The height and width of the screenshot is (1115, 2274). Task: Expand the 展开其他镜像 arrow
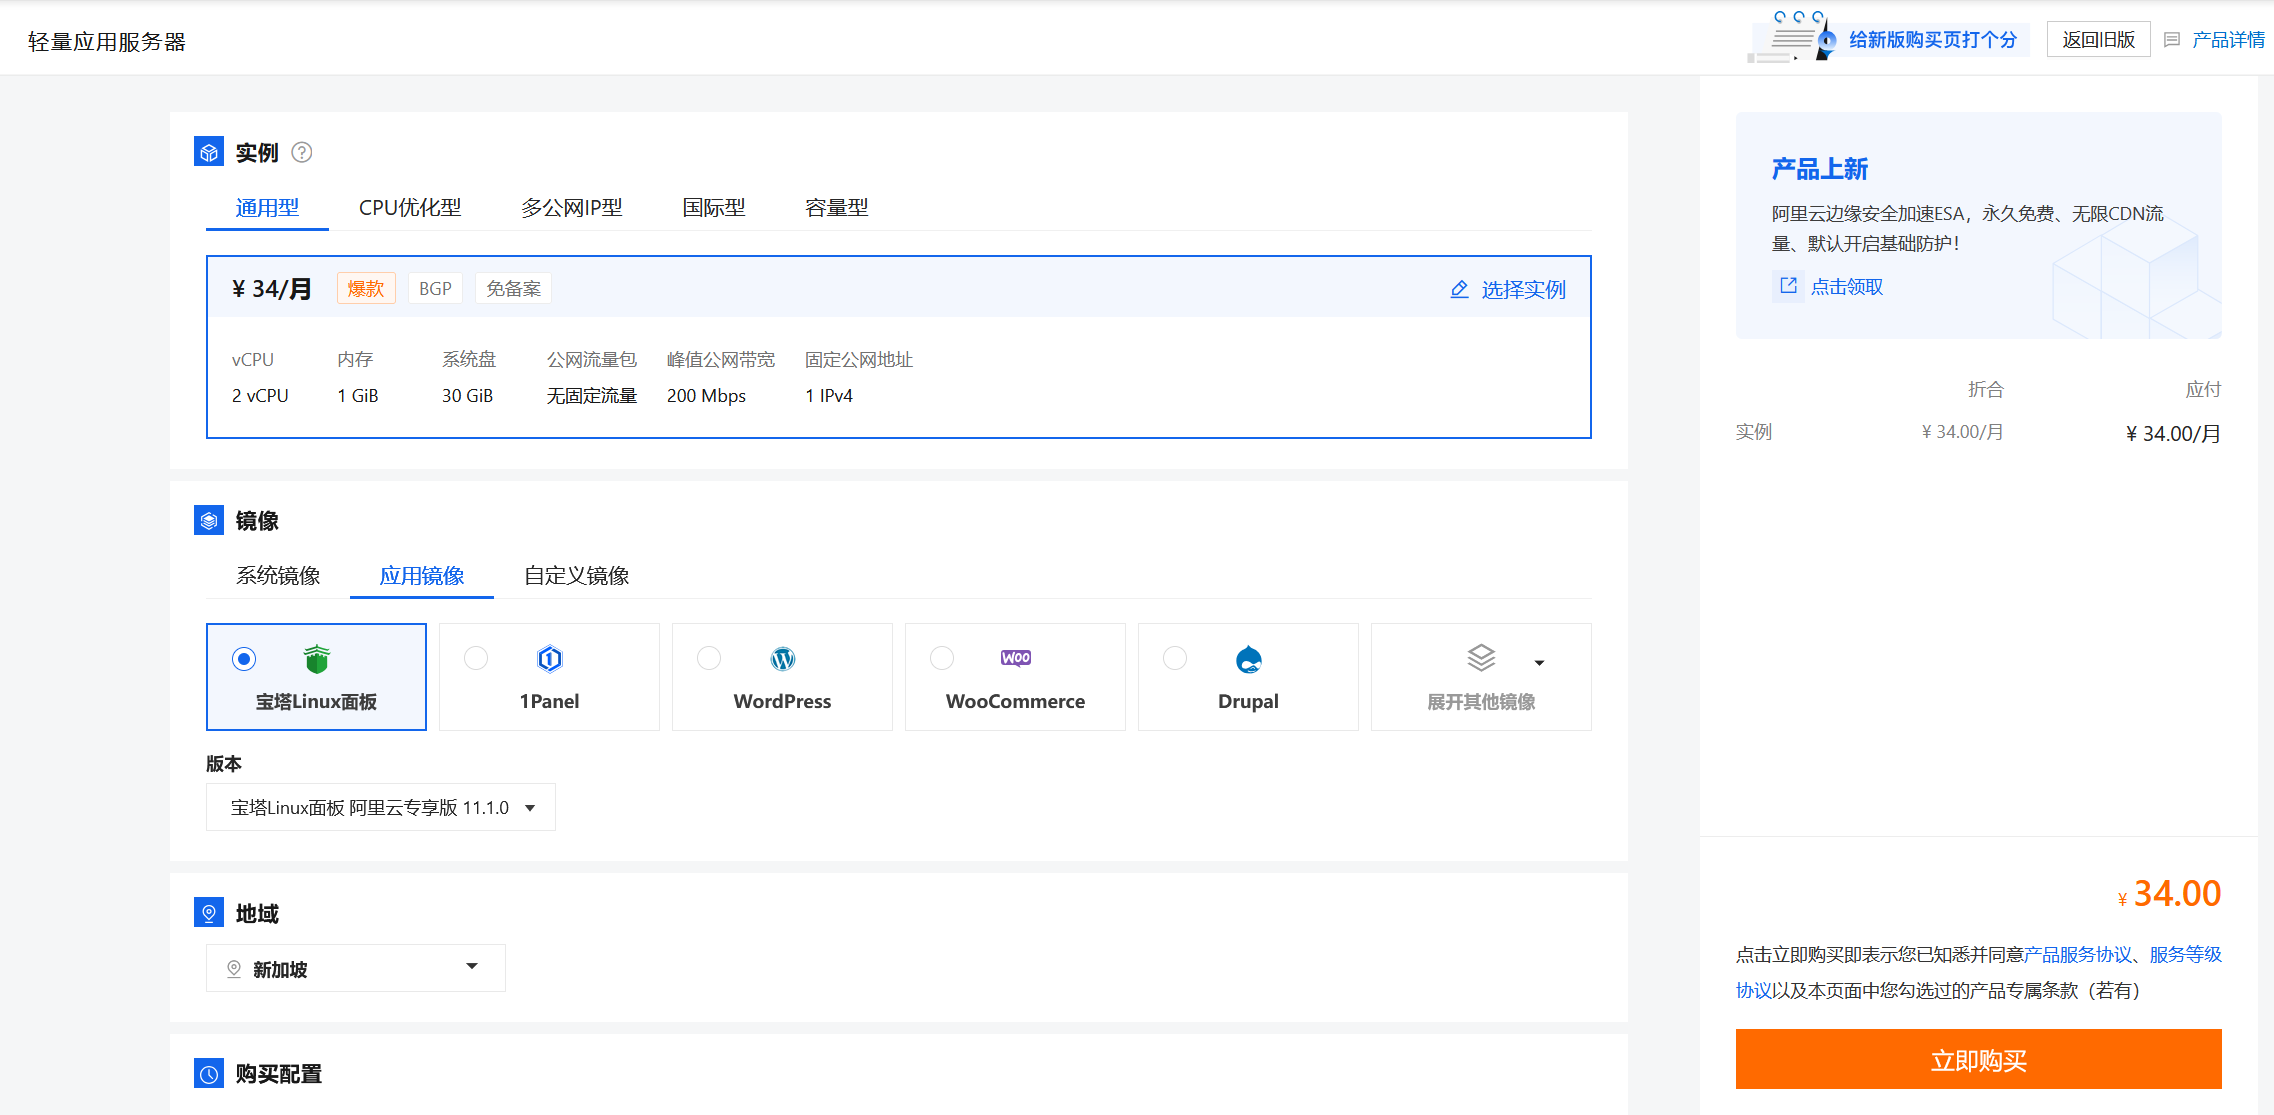(1539, 662)
